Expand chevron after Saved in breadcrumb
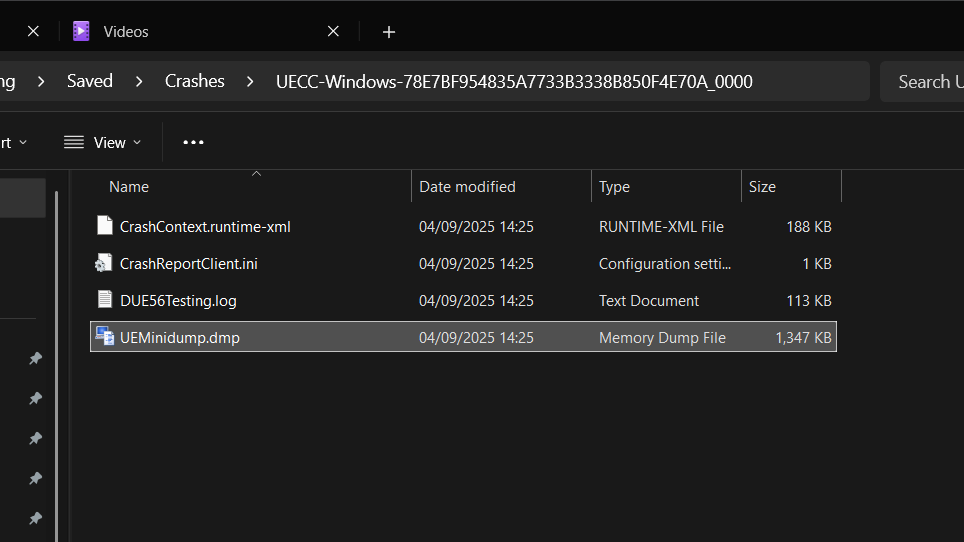Image resolution: width=964 pixels, height=542 pixels. coord(139,81)
